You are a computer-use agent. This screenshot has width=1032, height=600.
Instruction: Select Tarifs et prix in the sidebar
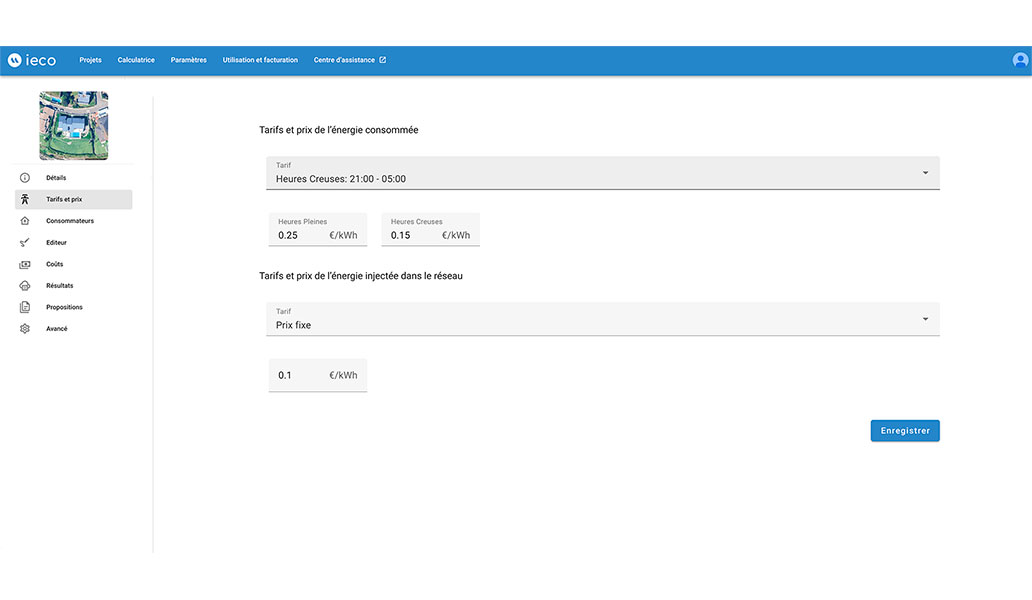73,200
